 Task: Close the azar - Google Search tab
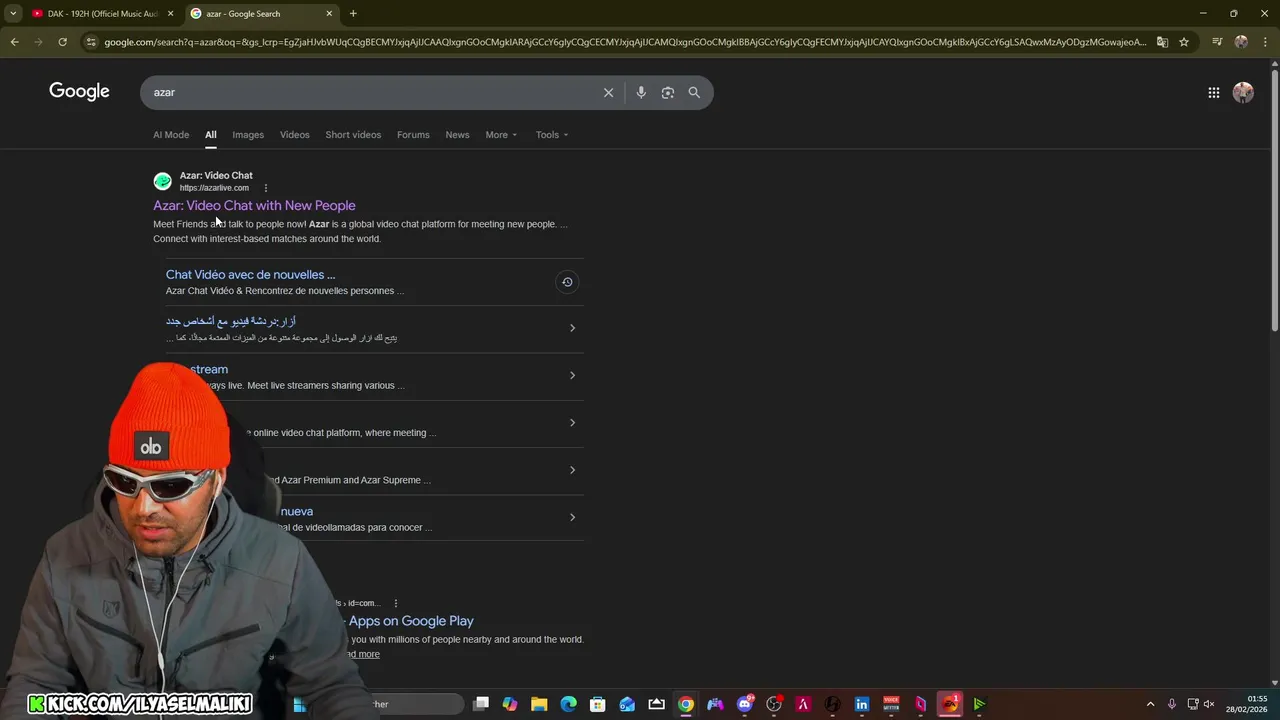tap(329, 13)
